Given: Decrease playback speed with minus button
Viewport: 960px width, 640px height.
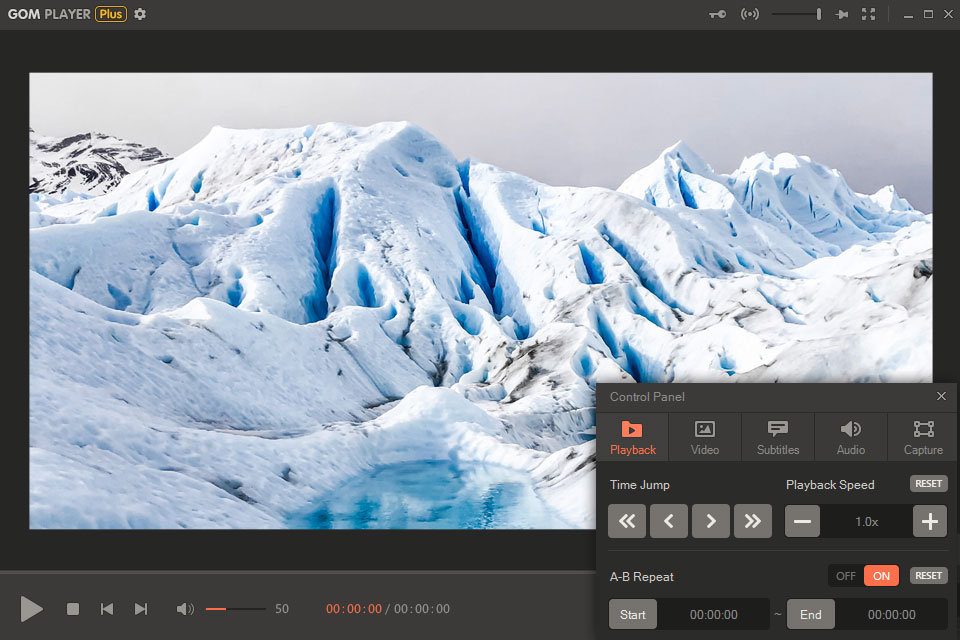Looking at the screenshot, I should pos(803,521).
